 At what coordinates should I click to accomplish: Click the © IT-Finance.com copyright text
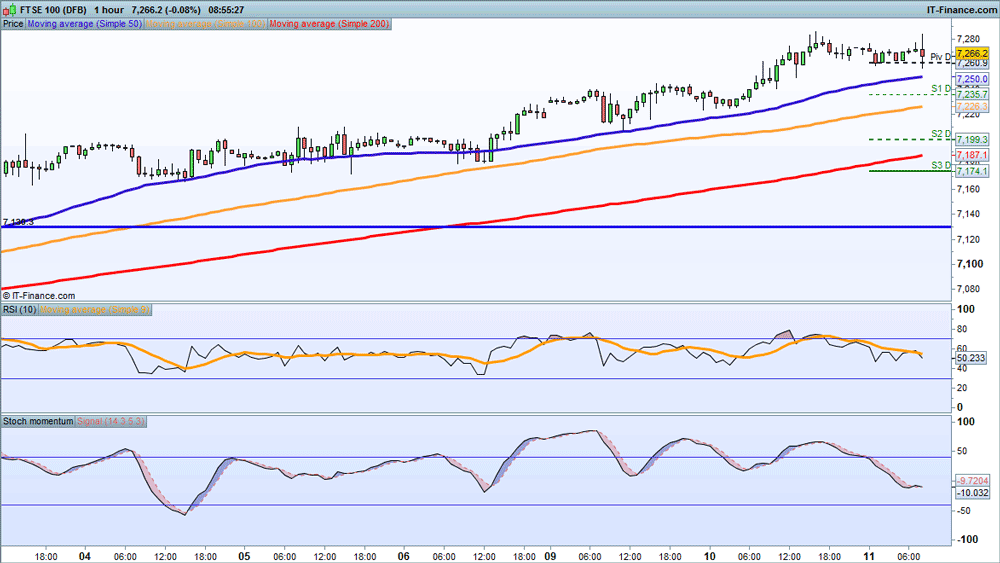pos(39,296)
